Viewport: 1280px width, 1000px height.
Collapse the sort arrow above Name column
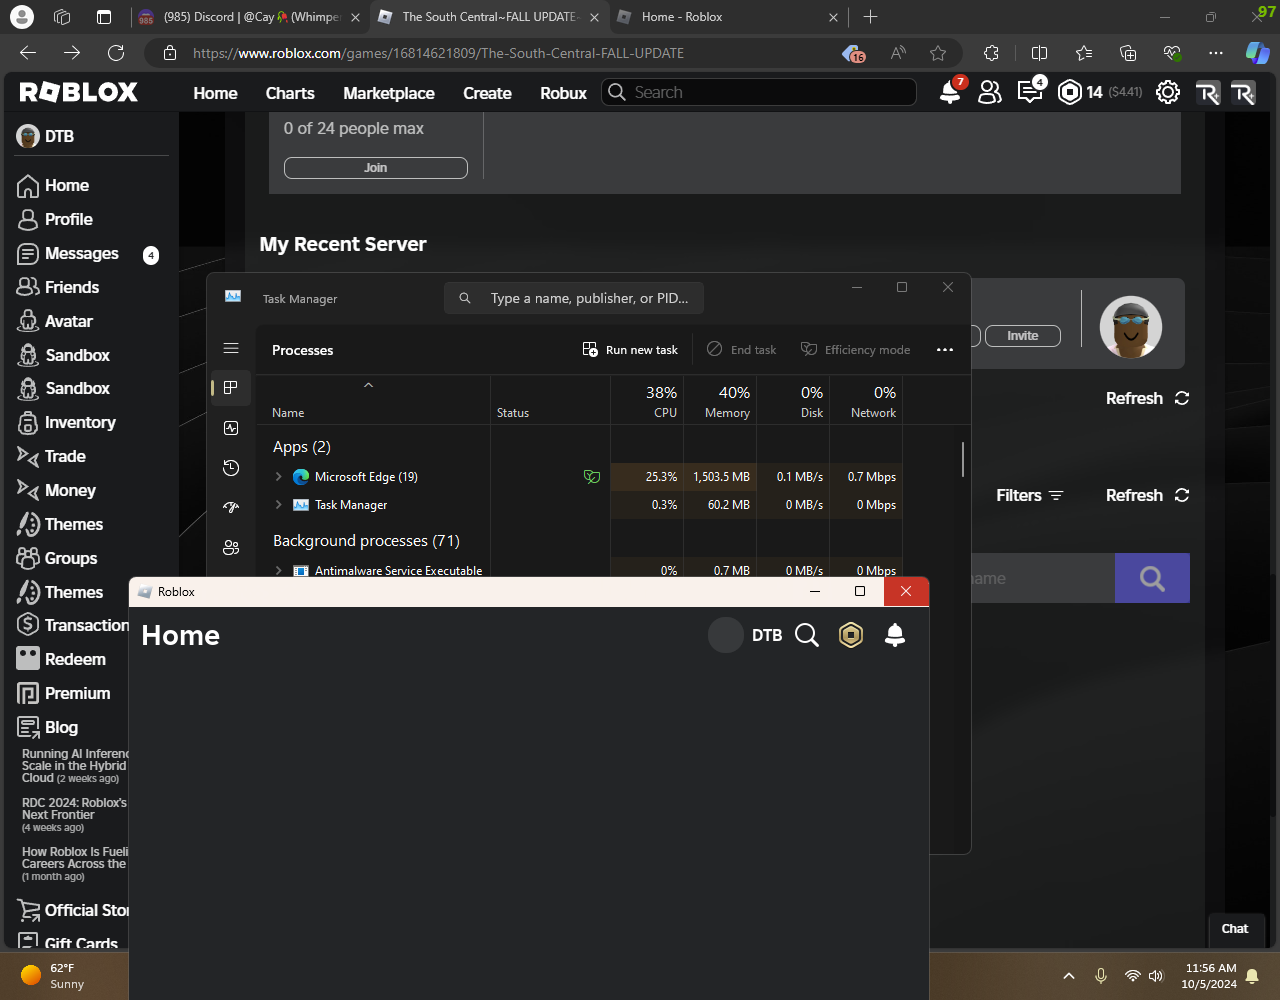click(x=368, y=385)
